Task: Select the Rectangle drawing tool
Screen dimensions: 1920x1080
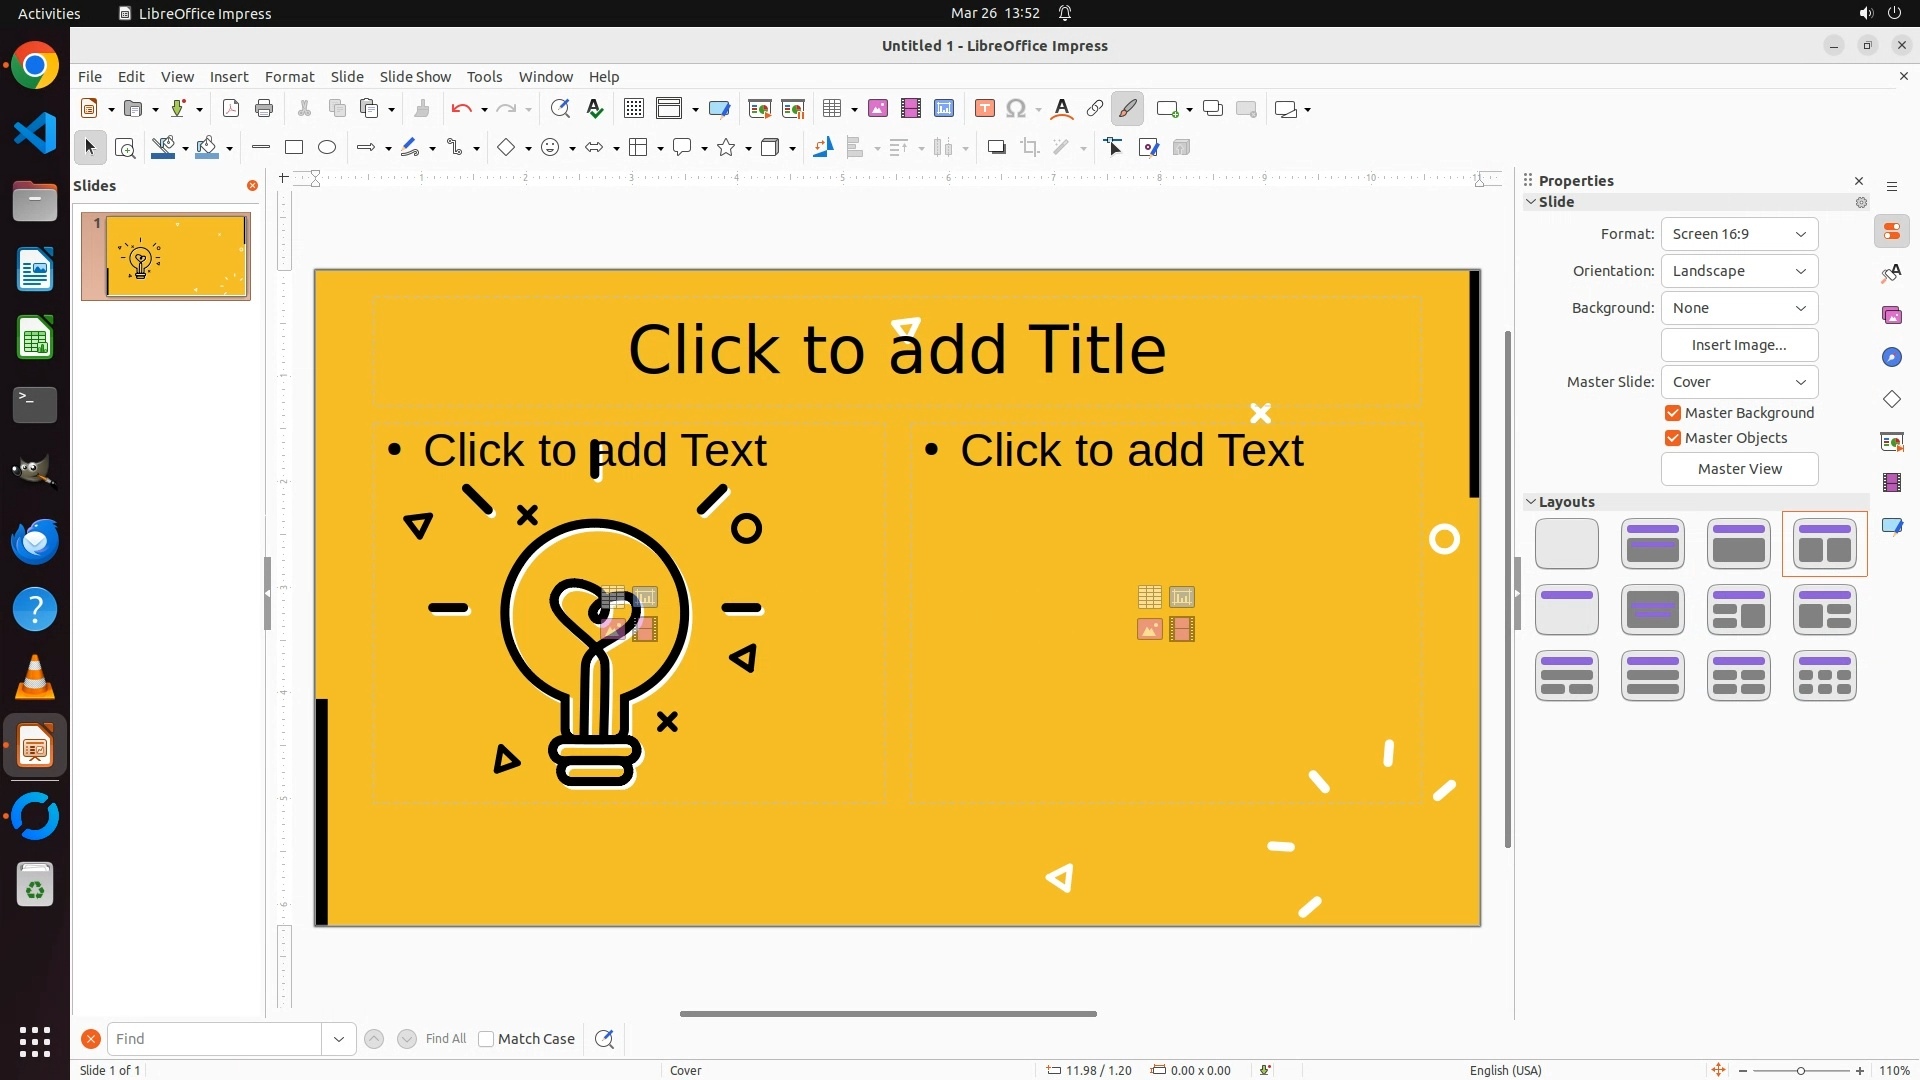Action: point(294,148)
